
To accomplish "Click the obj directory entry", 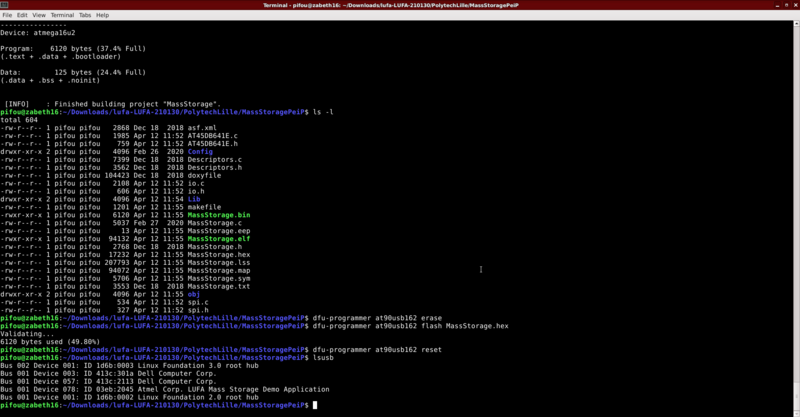I will pos(194,295).
